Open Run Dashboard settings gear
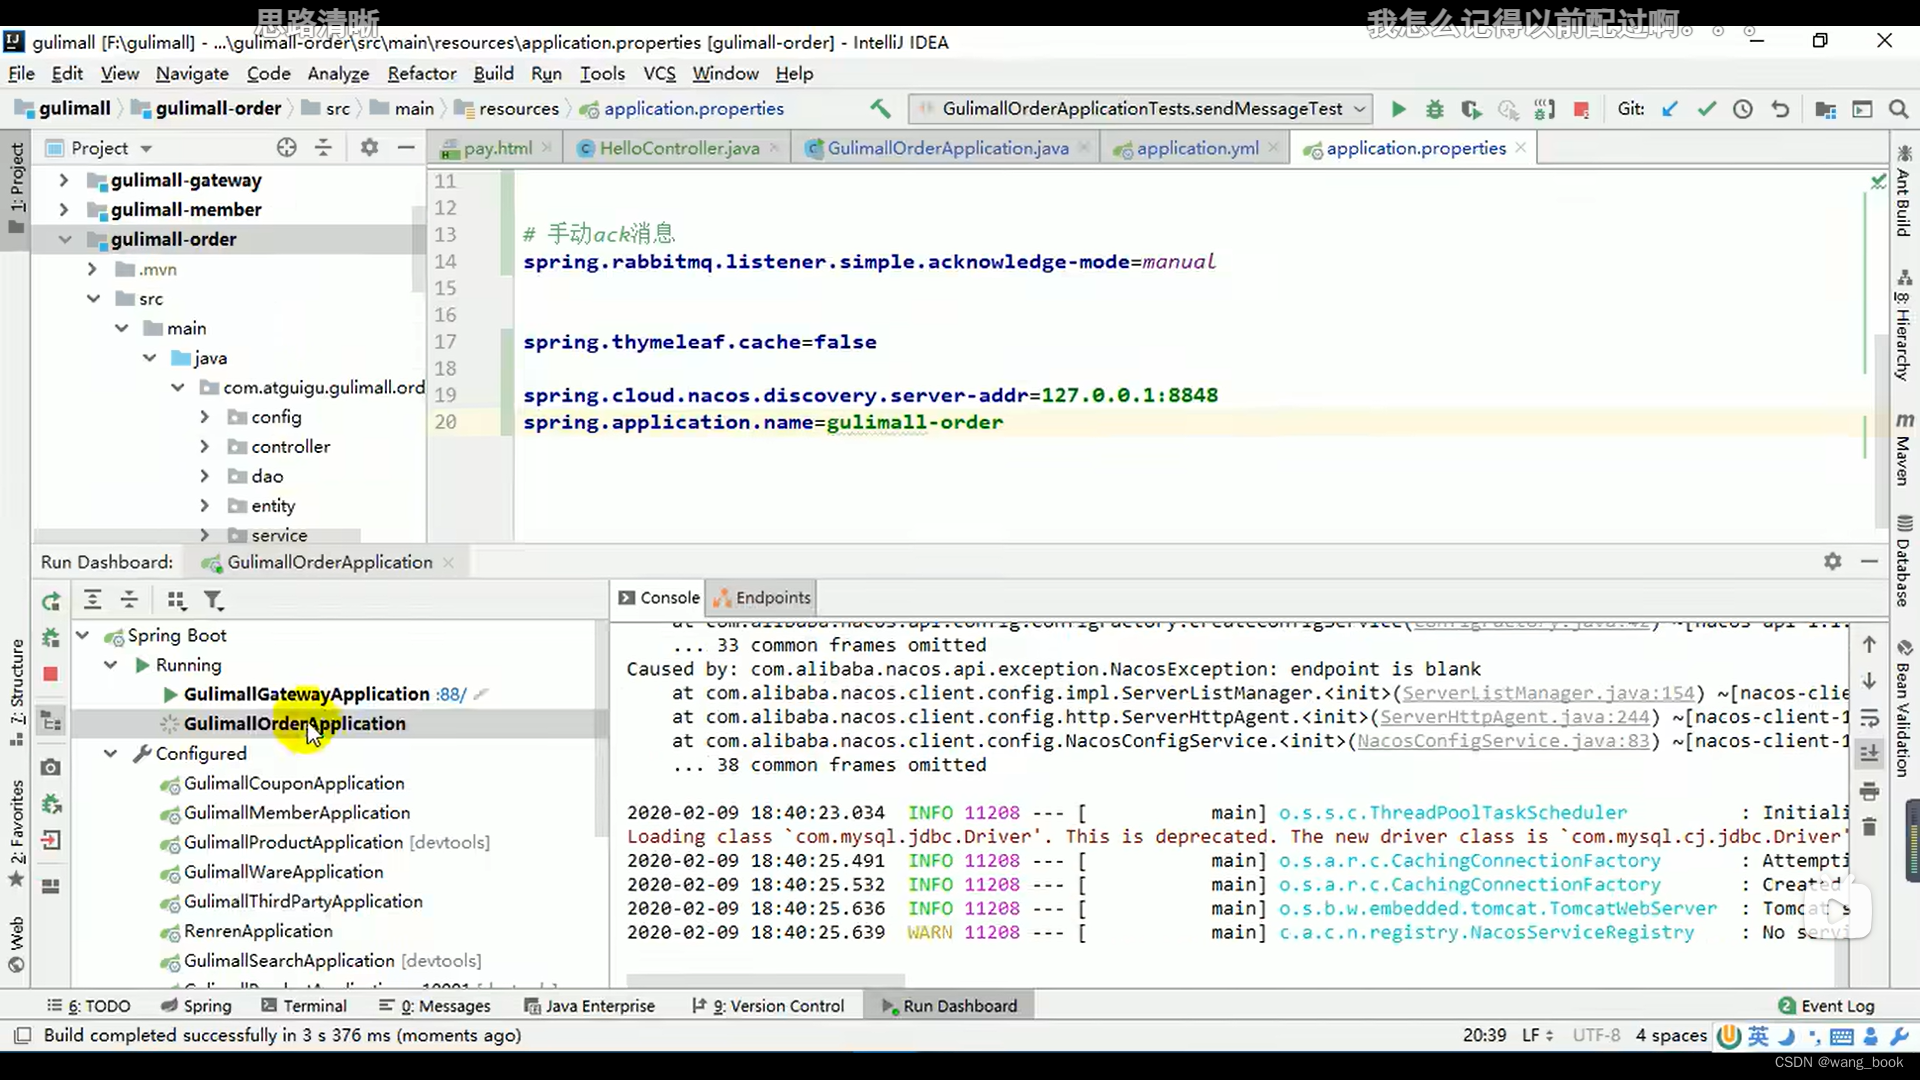The width and height of the screenshot is (1920, 1080). point(1832,561)
